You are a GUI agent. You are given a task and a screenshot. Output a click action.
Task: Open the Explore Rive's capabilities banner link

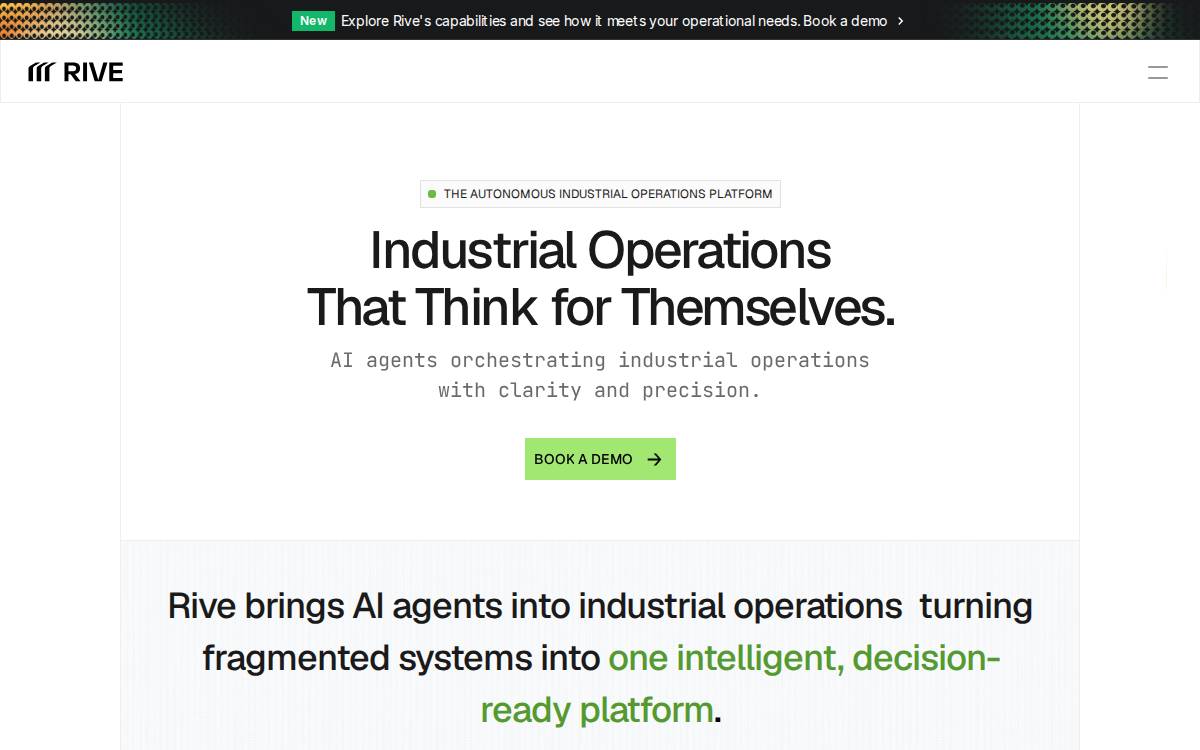point(614,20)
